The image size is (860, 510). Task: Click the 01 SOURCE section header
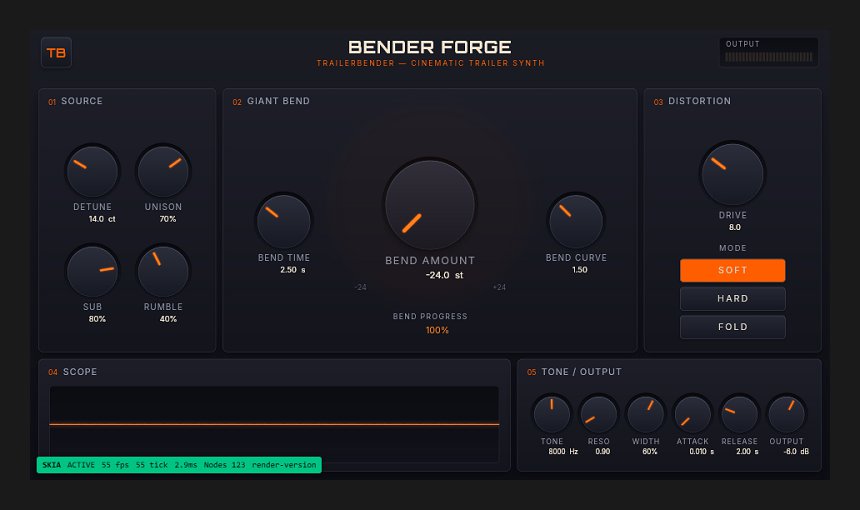click(x=75, y=101)
